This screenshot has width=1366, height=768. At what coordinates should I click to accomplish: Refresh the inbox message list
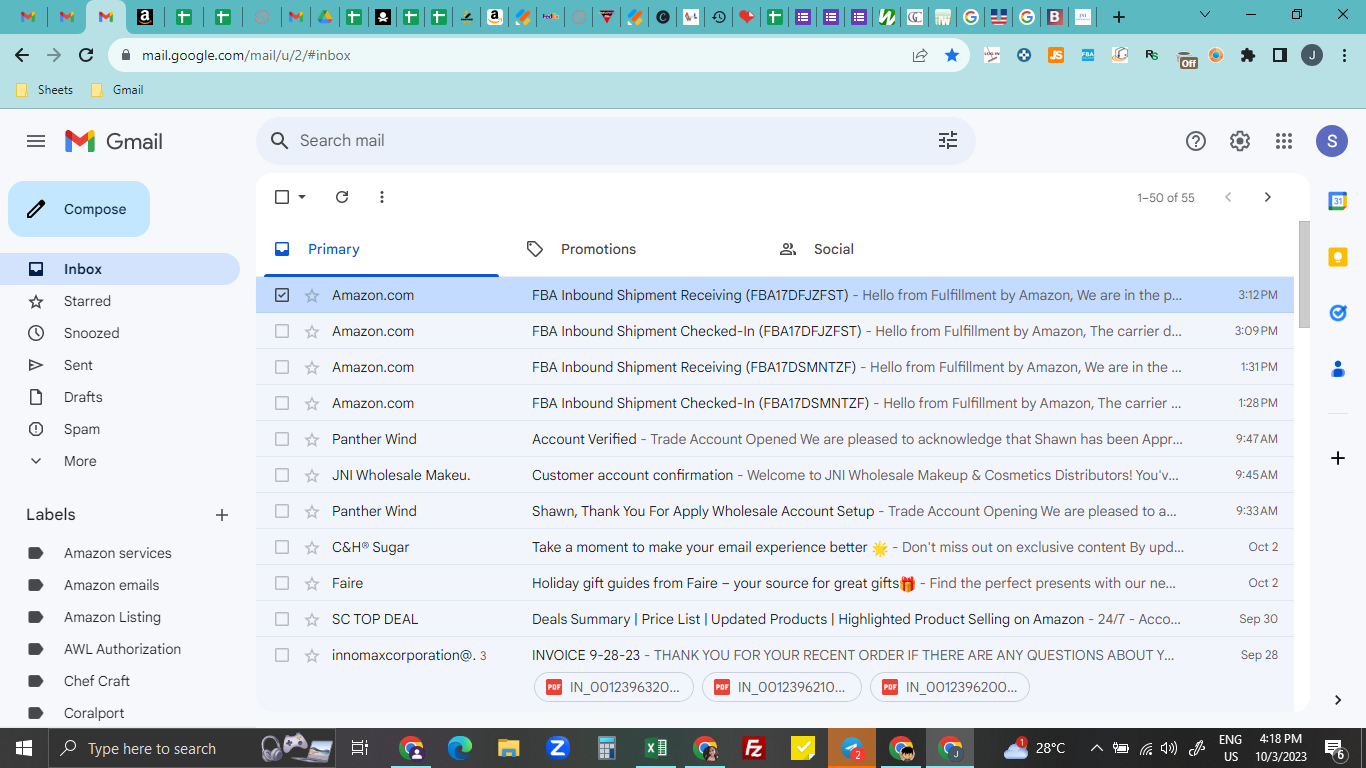tap(342, 197)
